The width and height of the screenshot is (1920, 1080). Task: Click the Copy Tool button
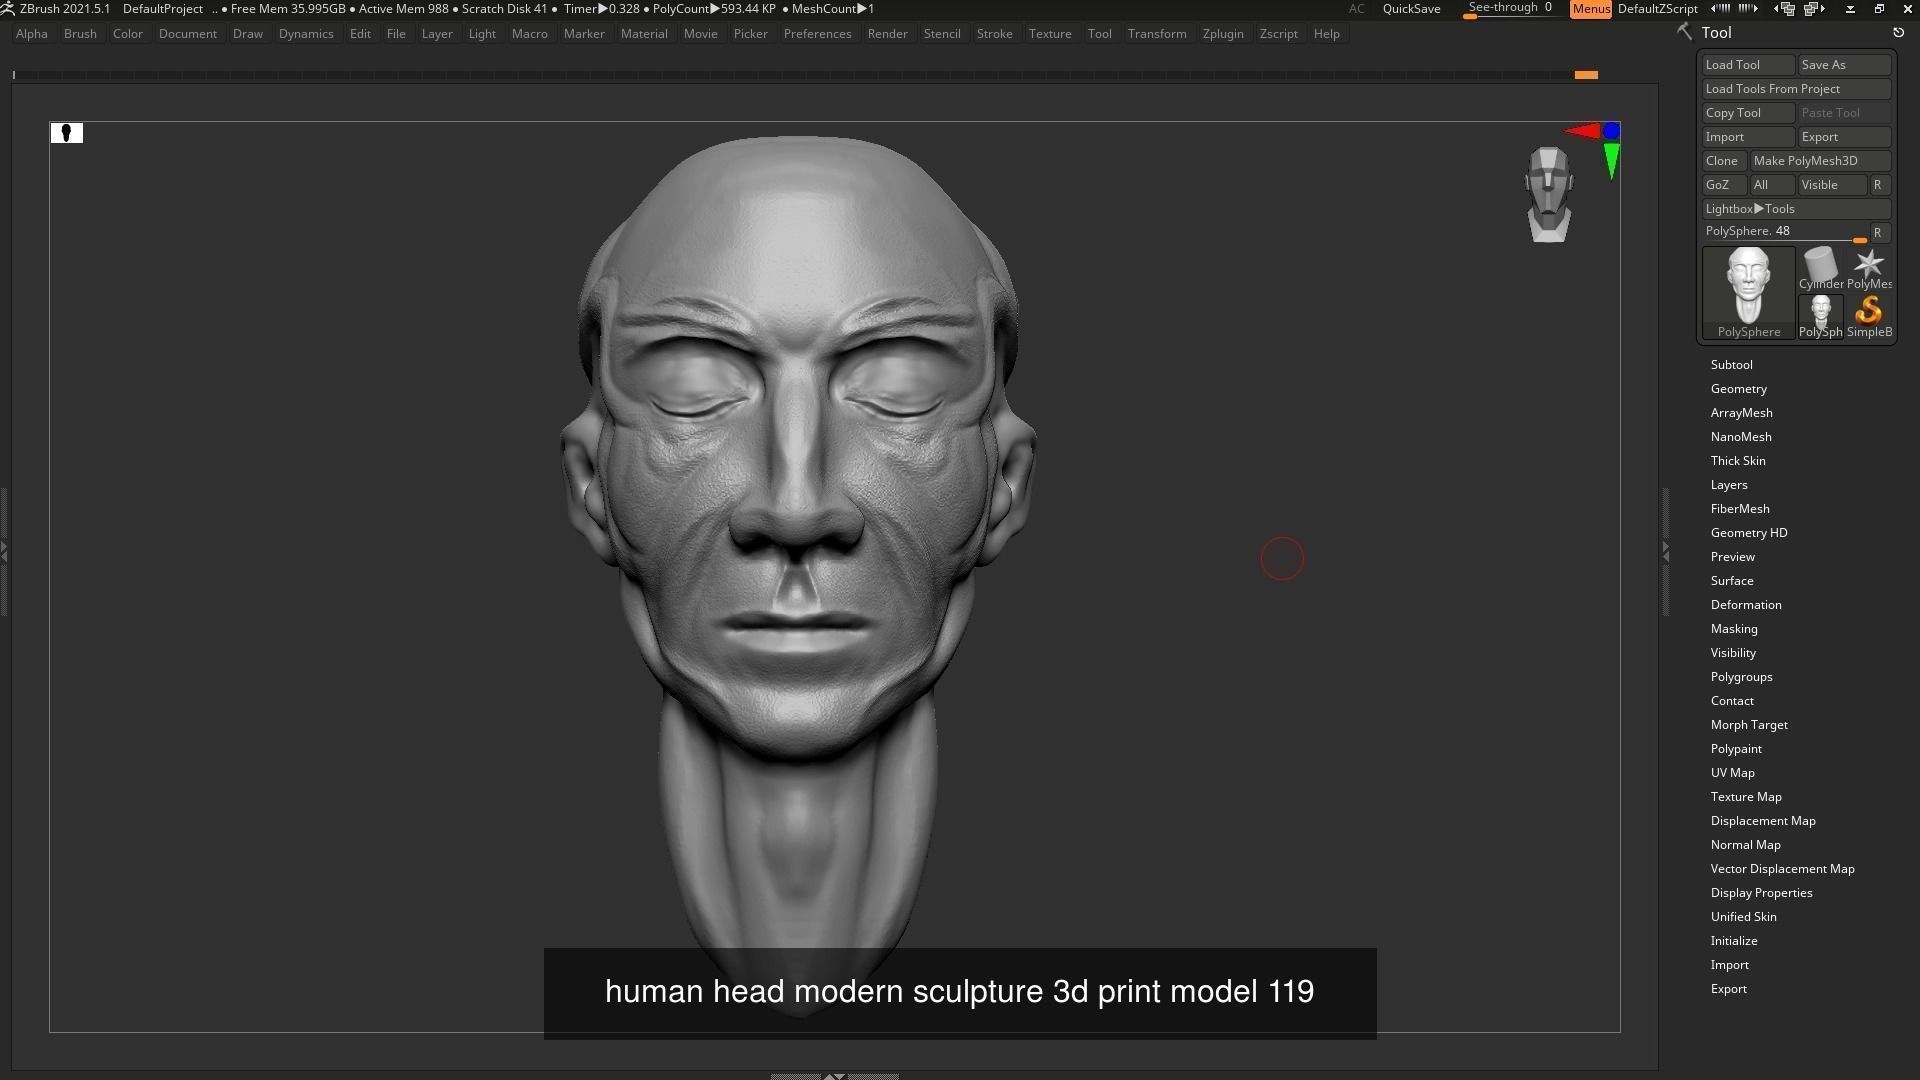click(x=1748, y=113)
